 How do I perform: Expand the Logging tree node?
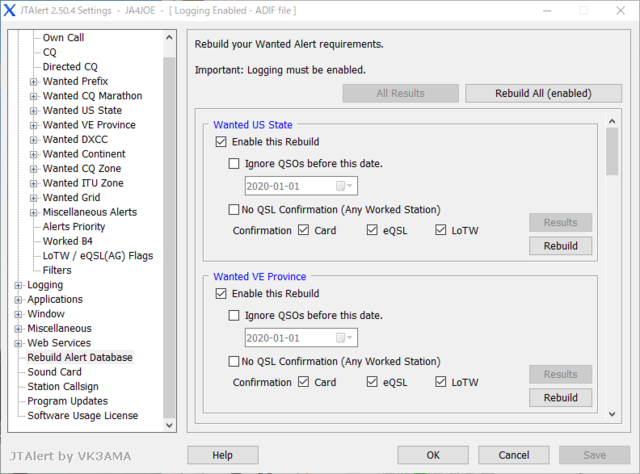pos(18,285)
